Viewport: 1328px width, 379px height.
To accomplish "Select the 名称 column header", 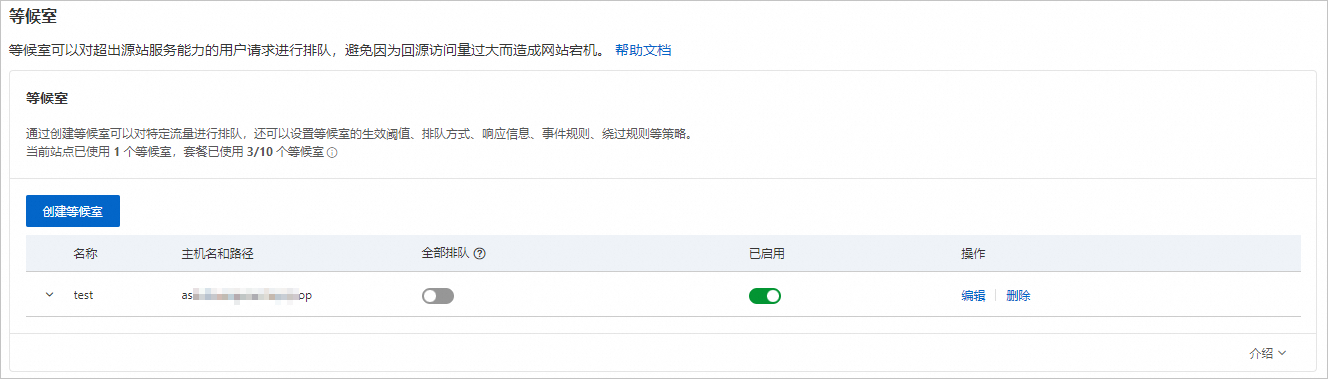I will tap(86, 254).
